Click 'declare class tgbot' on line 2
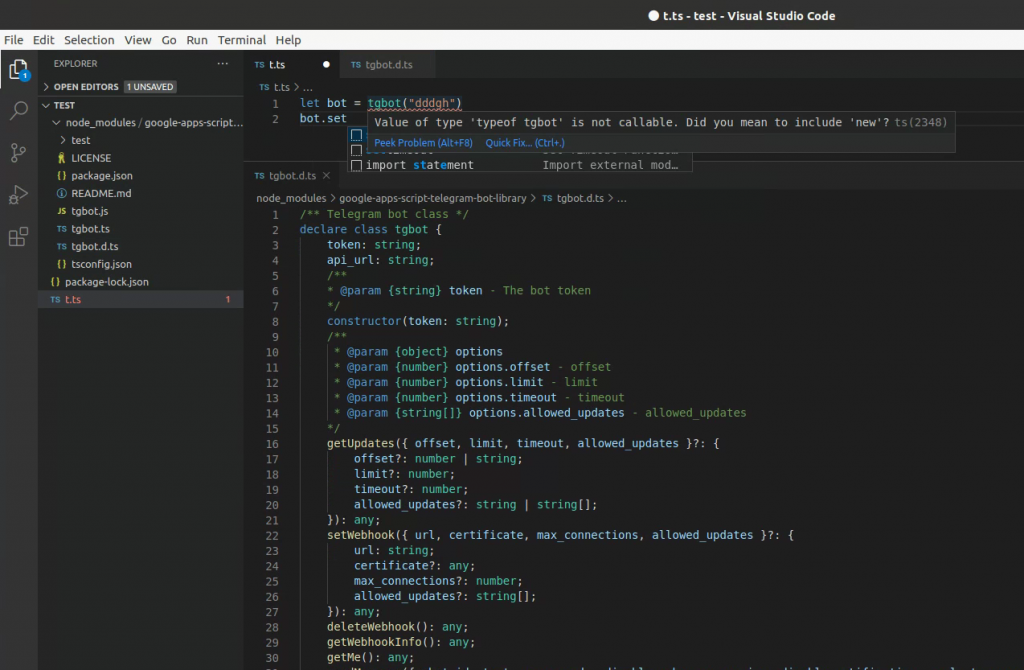 point(364,230)
